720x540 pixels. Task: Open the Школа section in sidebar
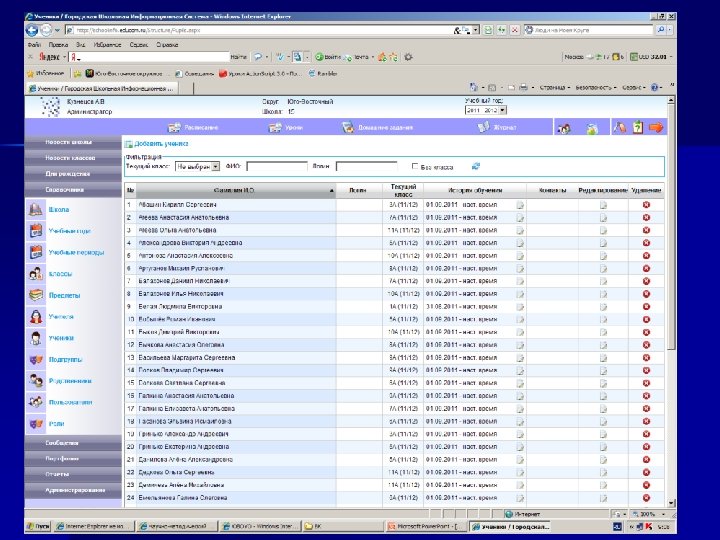pos(58,209)
